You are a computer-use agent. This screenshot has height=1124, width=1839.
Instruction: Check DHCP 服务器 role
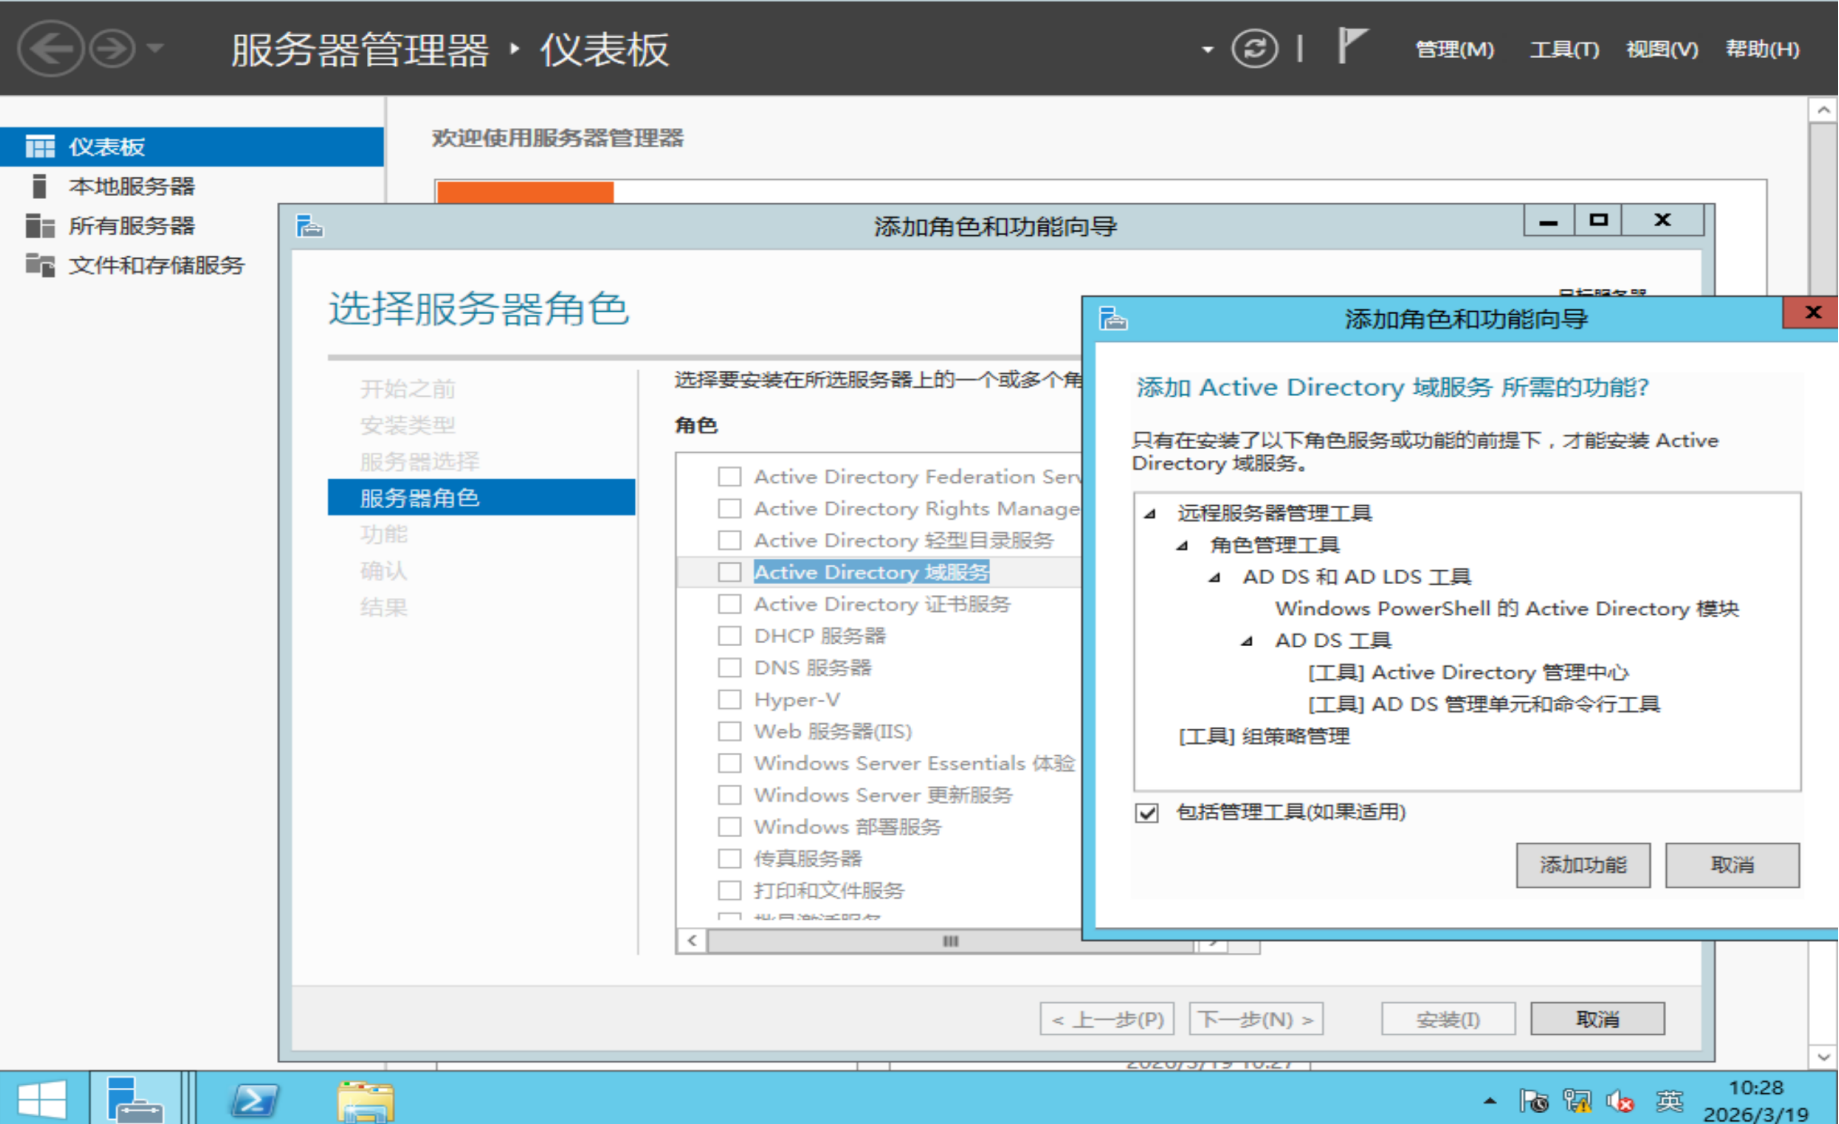pyautogui.click(x=730, y=636)
